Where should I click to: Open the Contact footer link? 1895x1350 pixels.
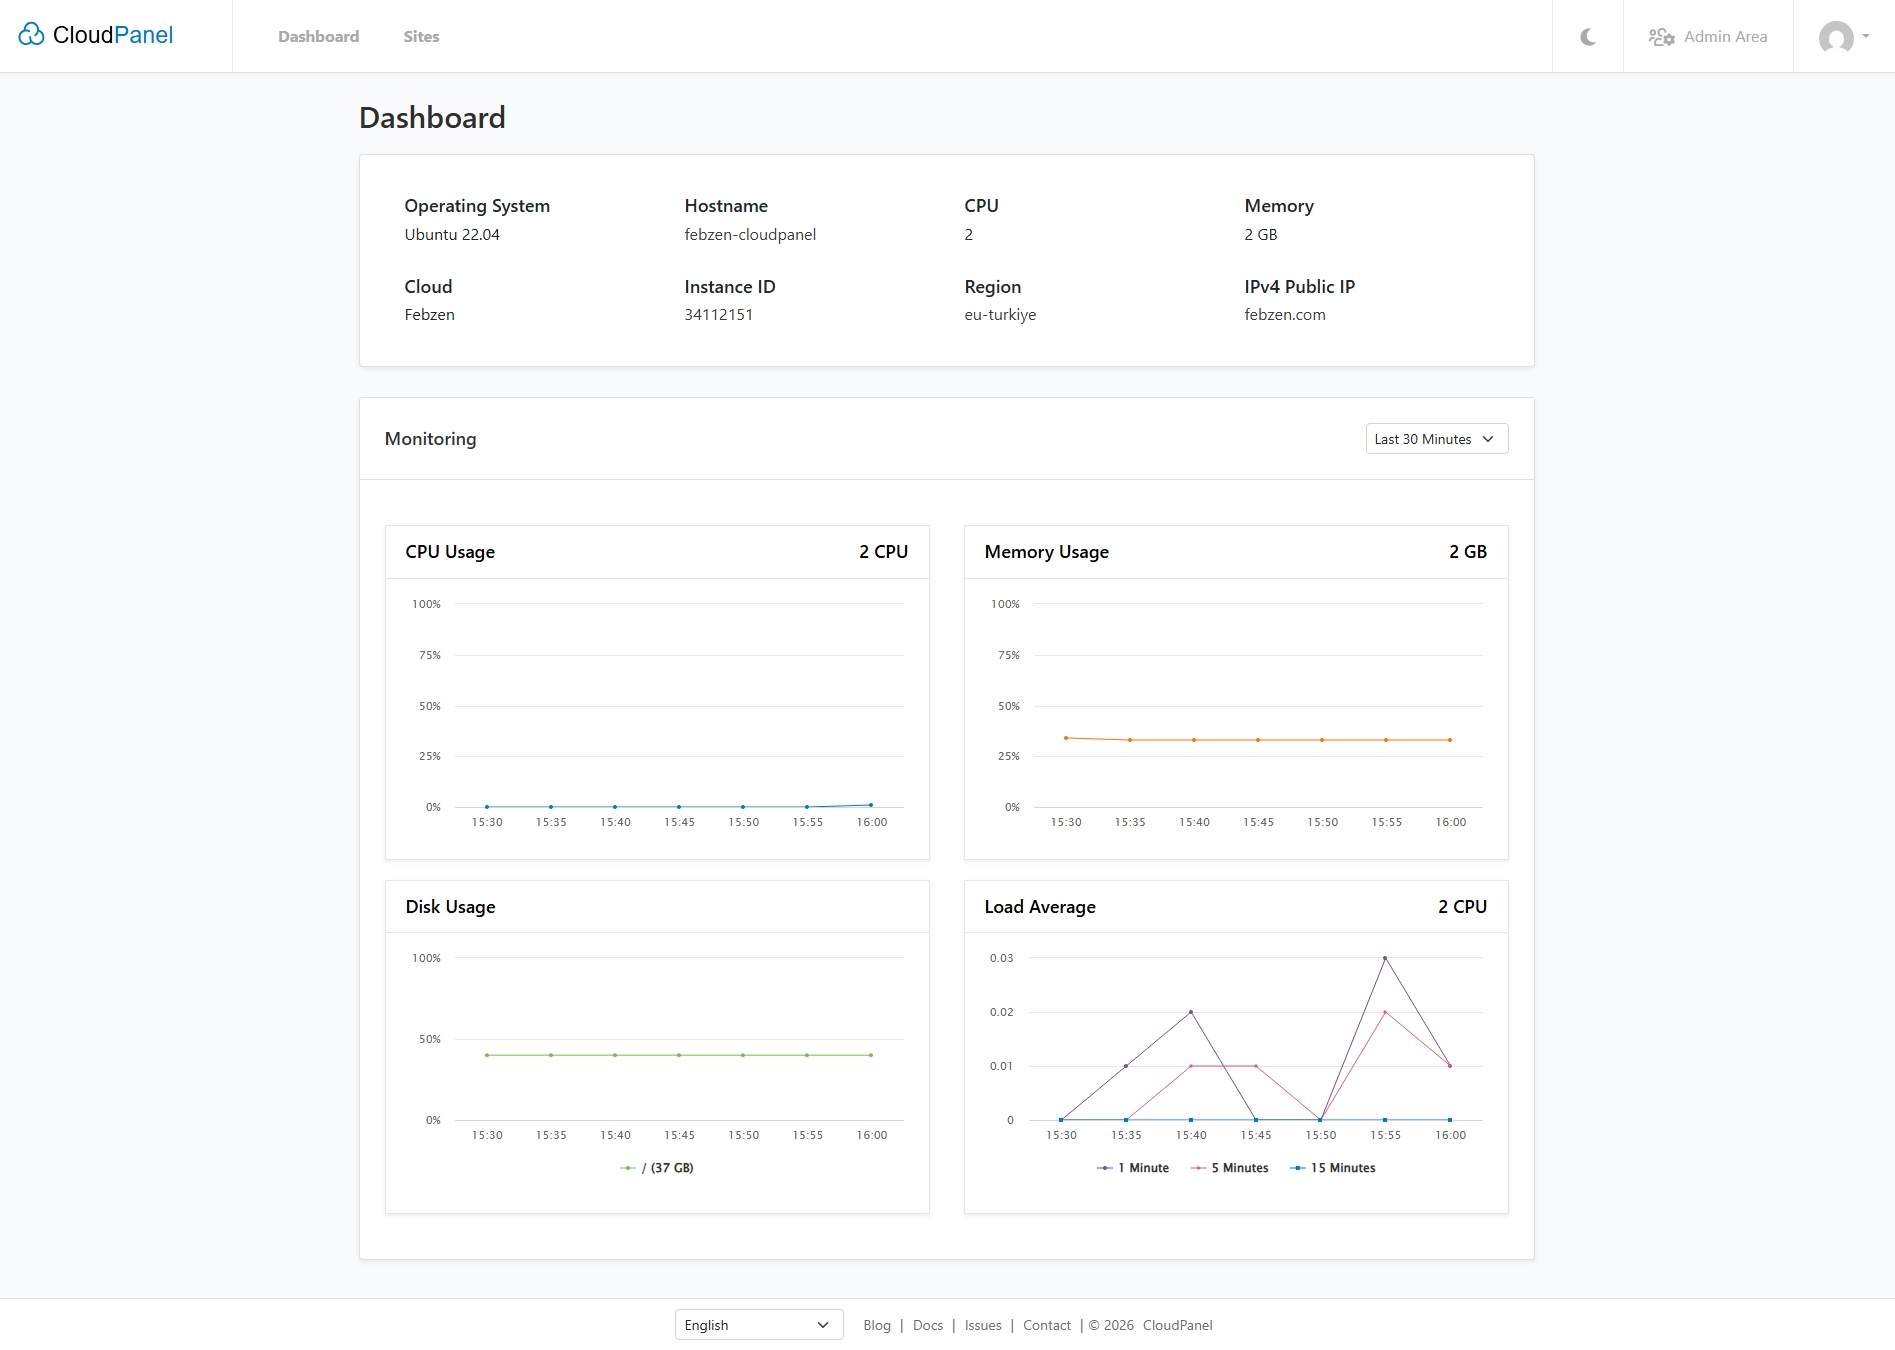tap(1046, 1324)
